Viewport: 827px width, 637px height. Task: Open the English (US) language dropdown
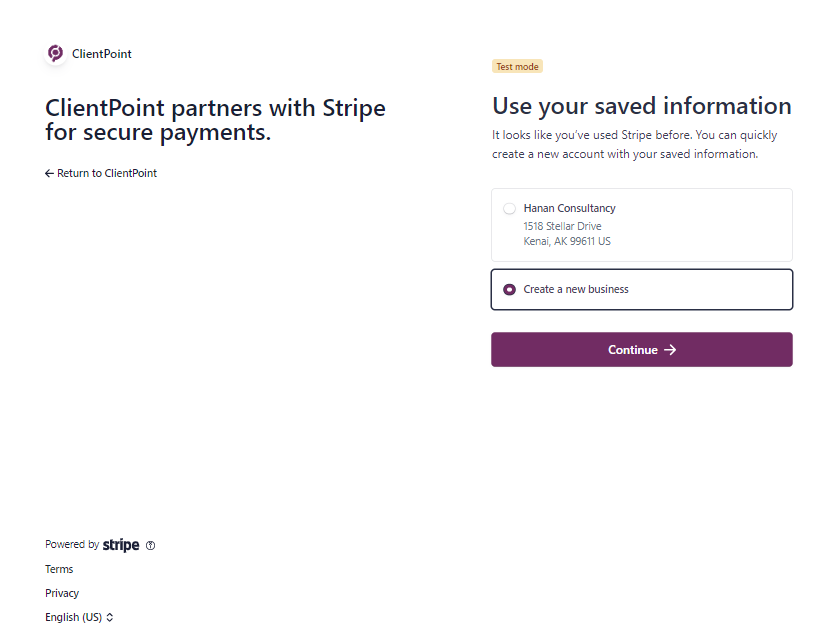79,617
